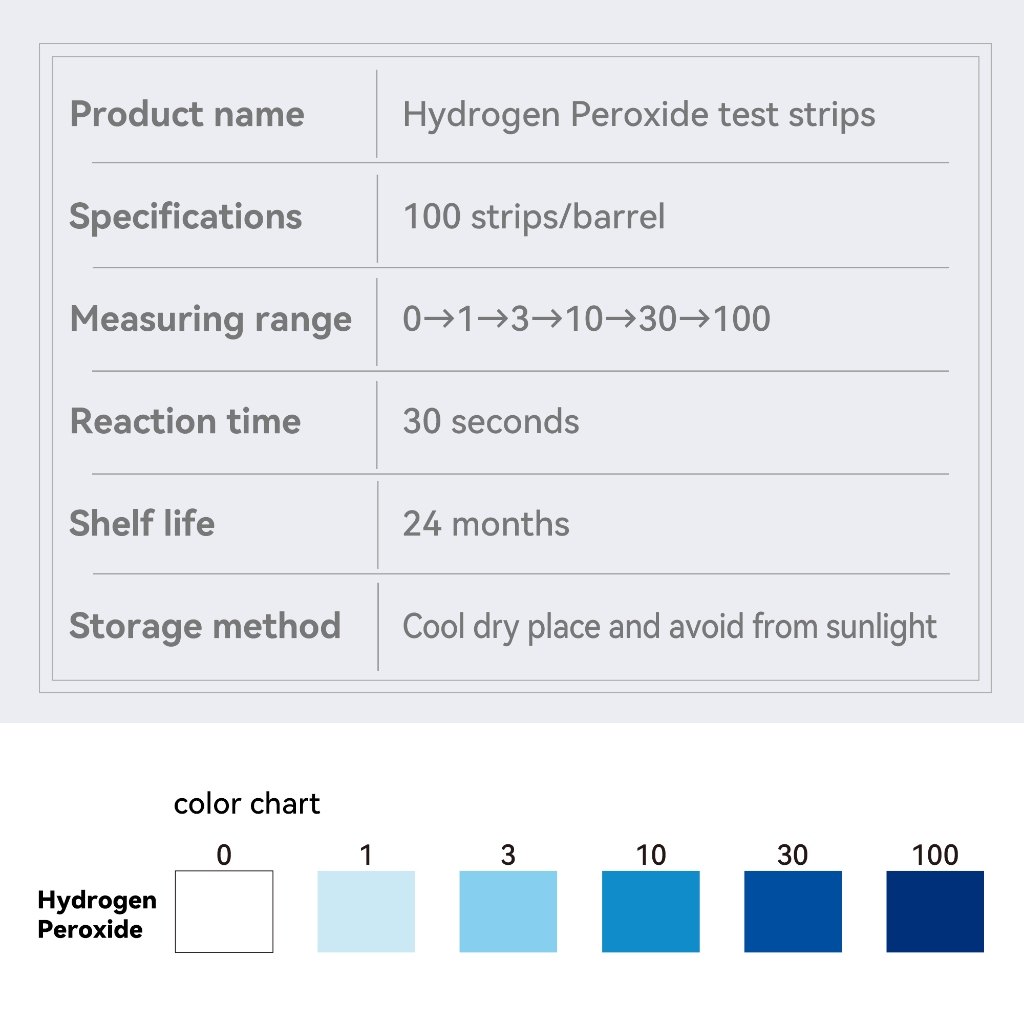Select the 'Specifications' row label

(186, 217)
